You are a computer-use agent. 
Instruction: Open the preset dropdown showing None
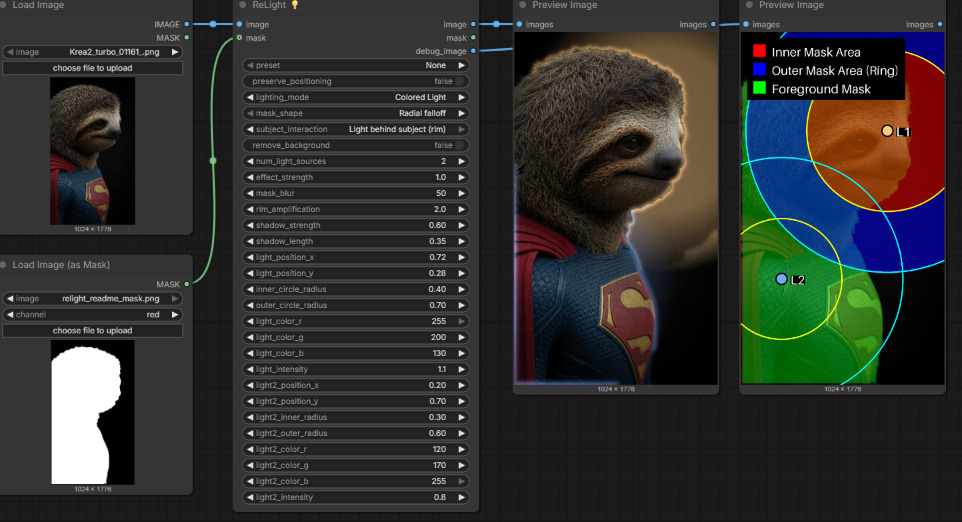[x=356, y=65]
